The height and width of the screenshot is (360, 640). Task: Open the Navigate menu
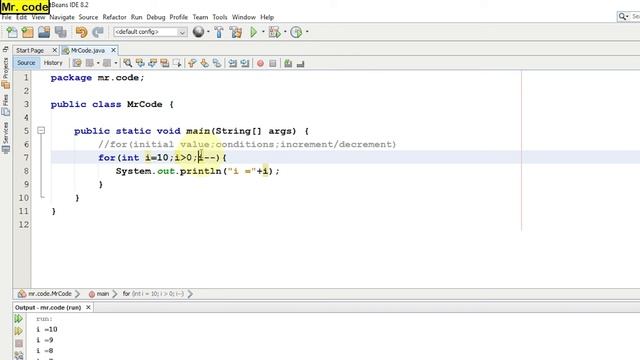[62, 17]
